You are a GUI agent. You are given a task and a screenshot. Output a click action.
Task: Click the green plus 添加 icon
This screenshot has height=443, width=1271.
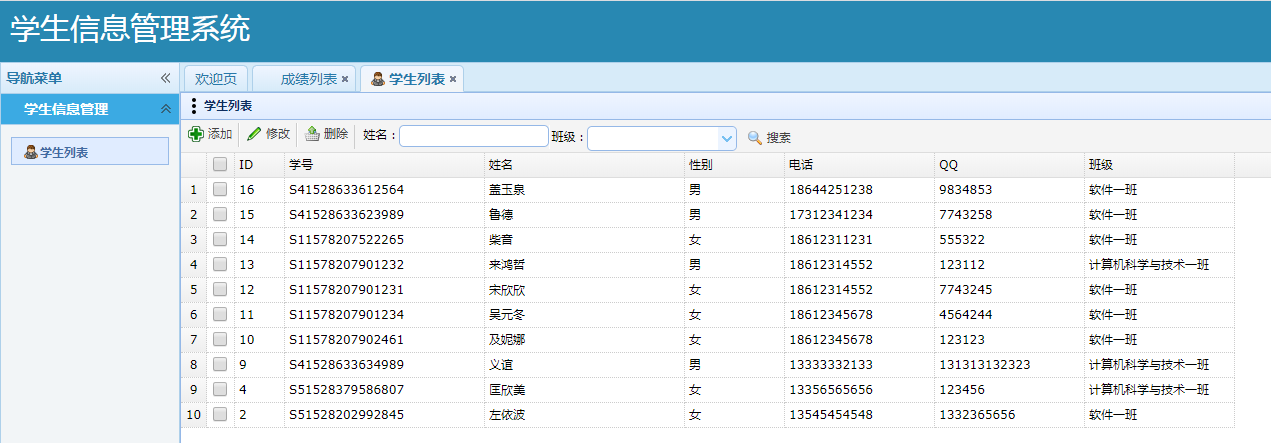[196, 135]
